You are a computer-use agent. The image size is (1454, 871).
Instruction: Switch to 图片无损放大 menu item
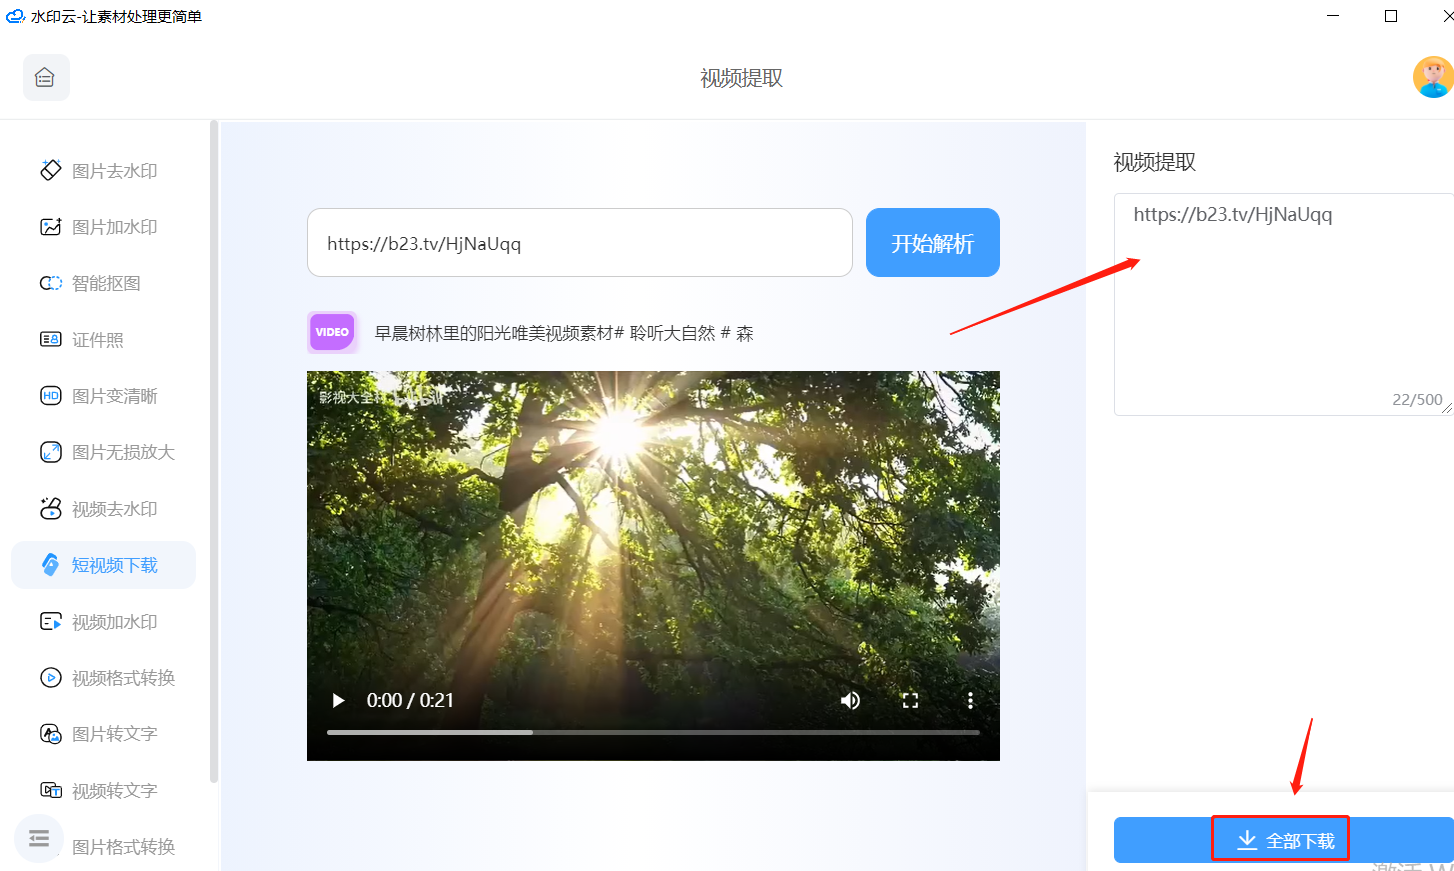pyautogui.click(x=104, y=452)
